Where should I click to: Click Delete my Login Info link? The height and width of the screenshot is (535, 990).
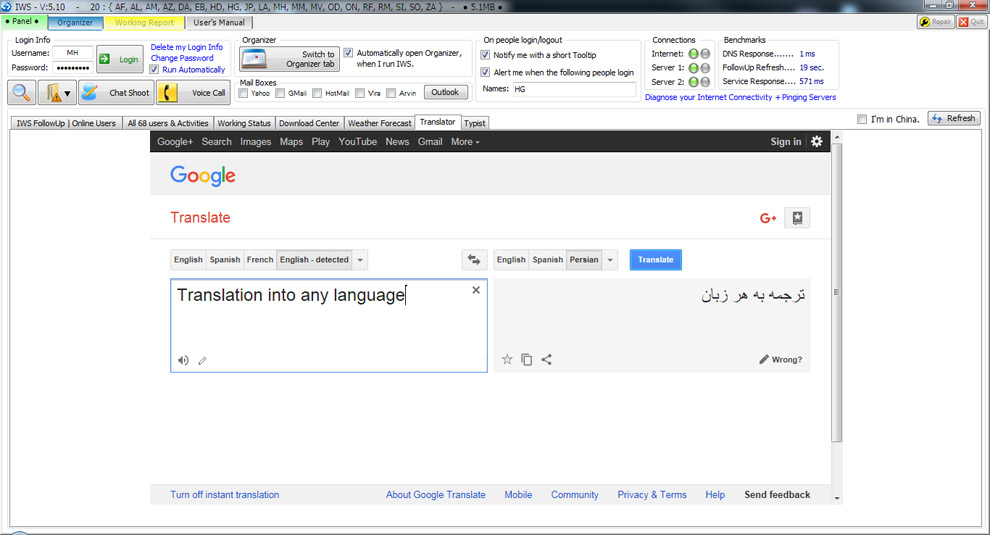click(x=186, y=47)
